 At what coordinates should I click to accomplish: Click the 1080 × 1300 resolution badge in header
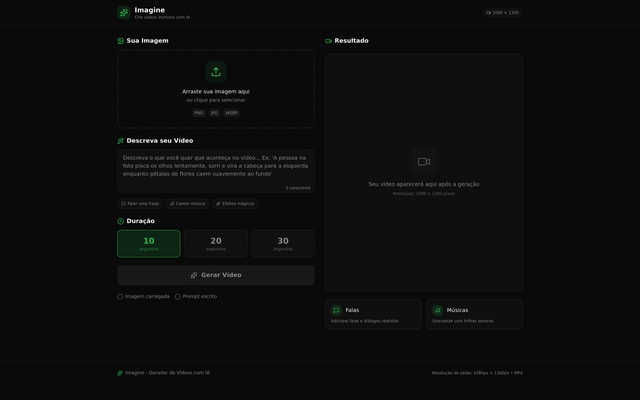coord(502,13)
